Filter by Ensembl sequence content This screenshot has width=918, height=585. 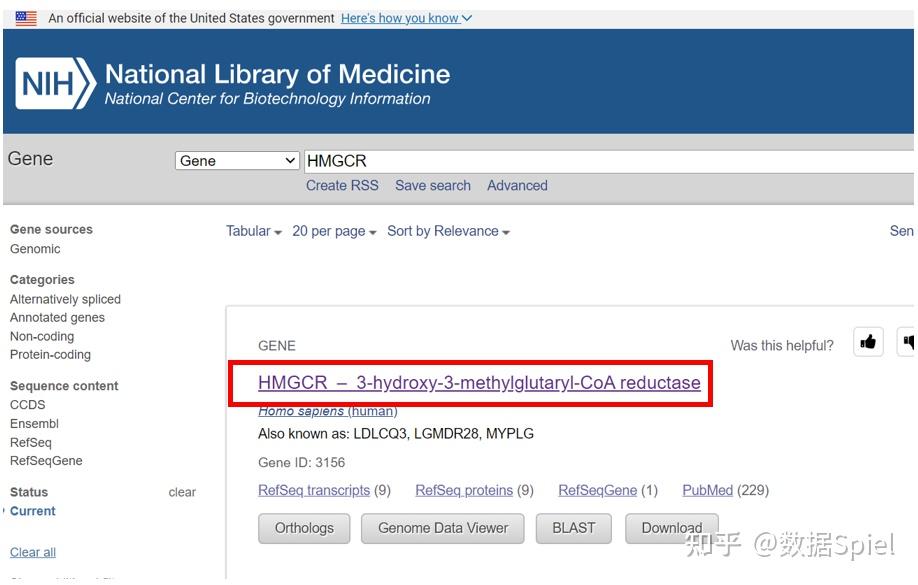click(x=34, y=423)
